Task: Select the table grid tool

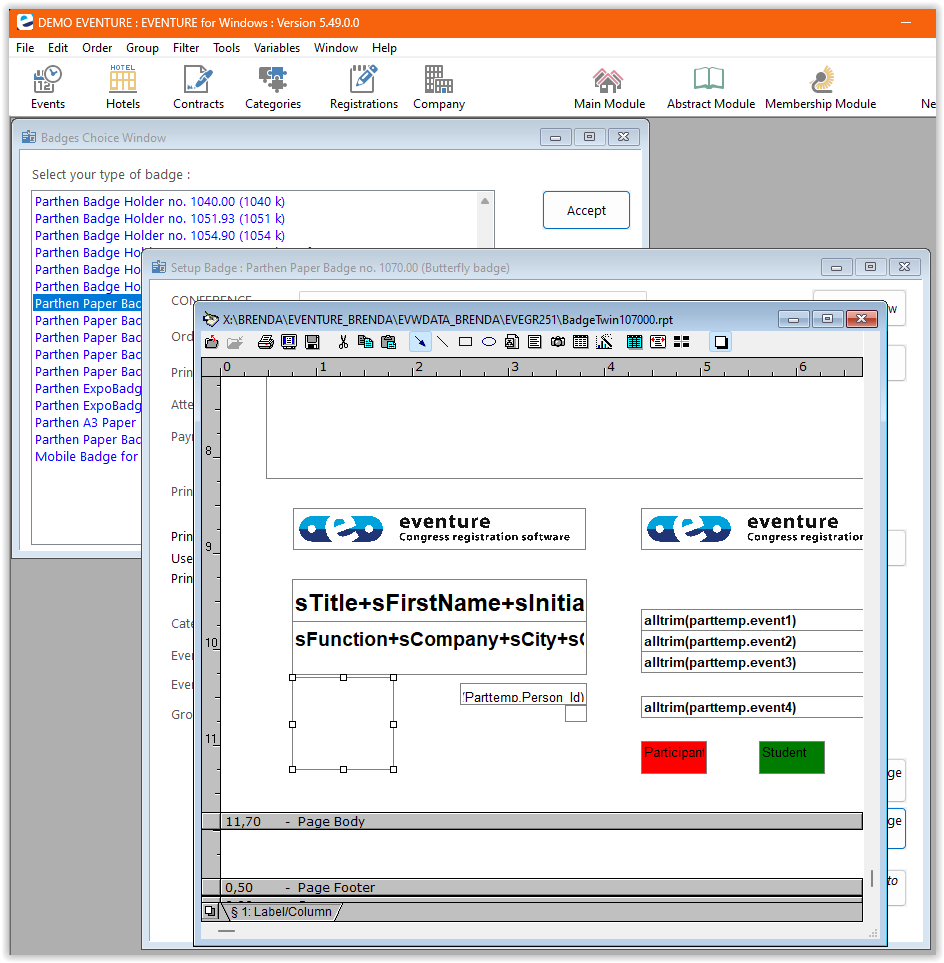Action: pos(580,342)
